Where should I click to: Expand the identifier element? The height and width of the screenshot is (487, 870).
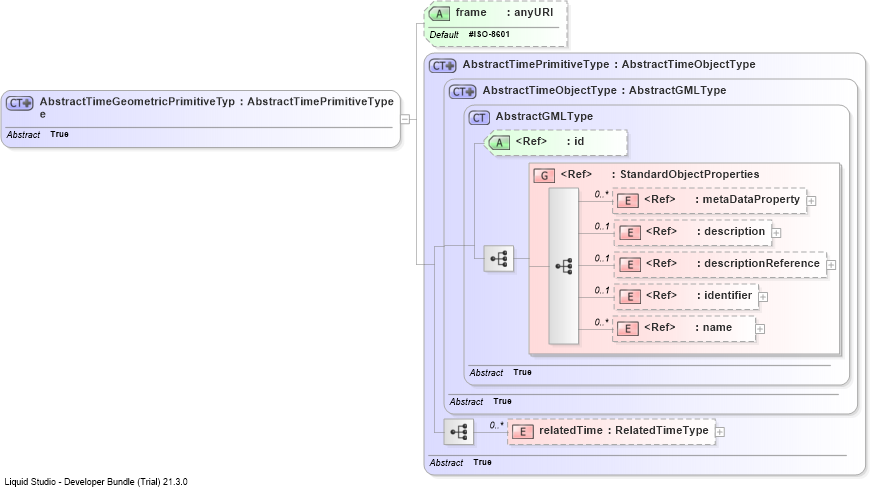pos(763,297)
